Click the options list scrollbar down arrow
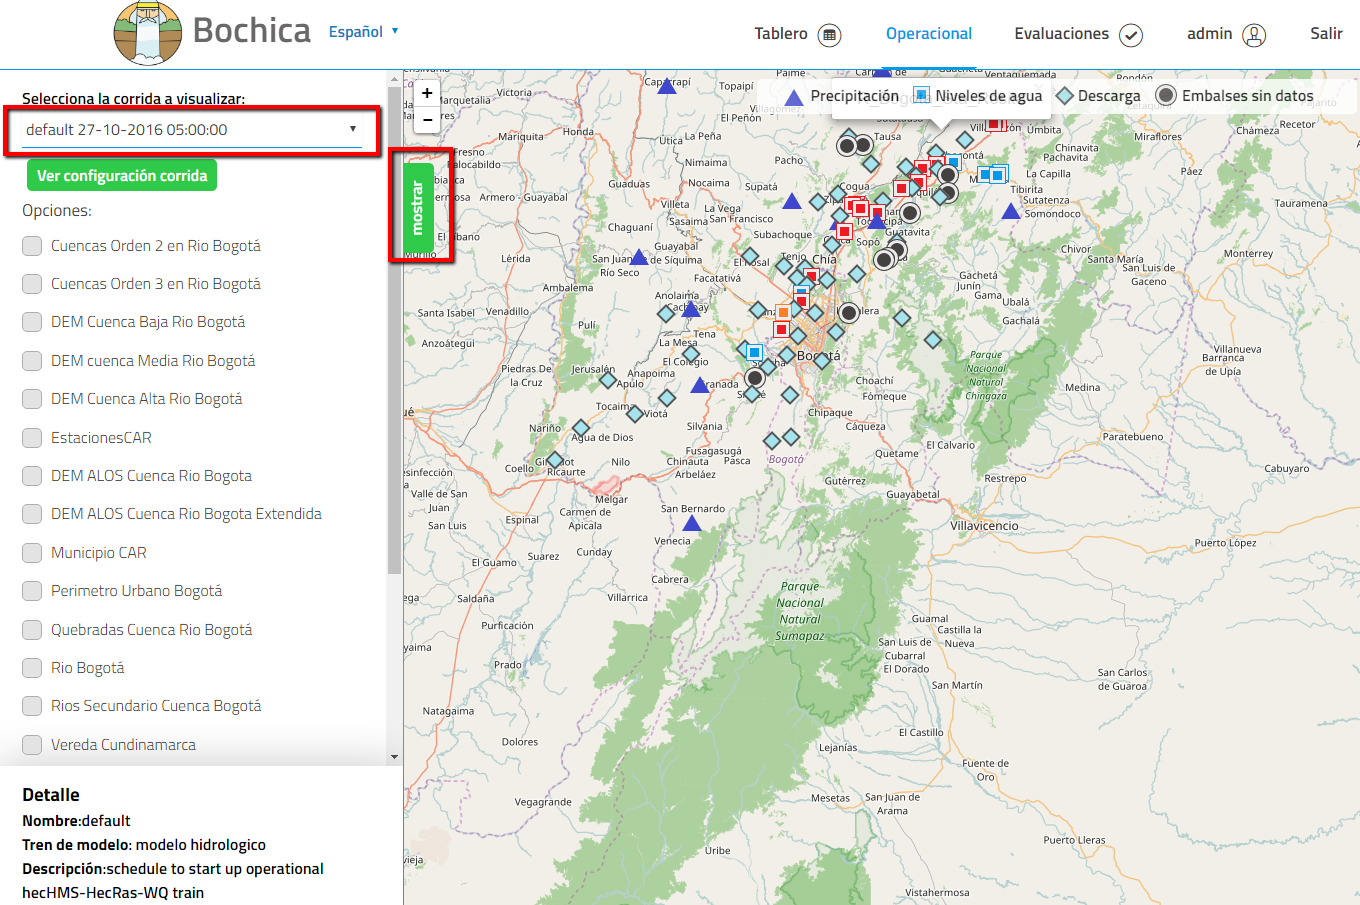 click(x=394, y=757)
